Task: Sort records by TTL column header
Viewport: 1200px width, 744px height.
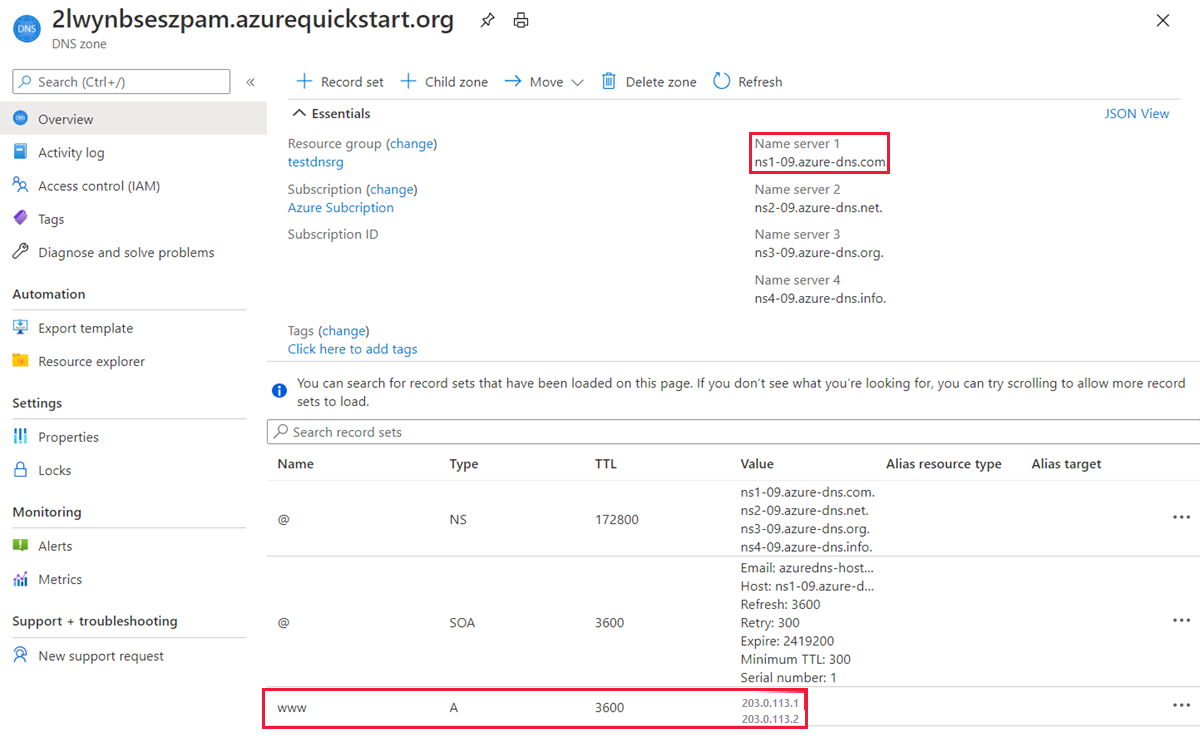Action: pos(607,464)
